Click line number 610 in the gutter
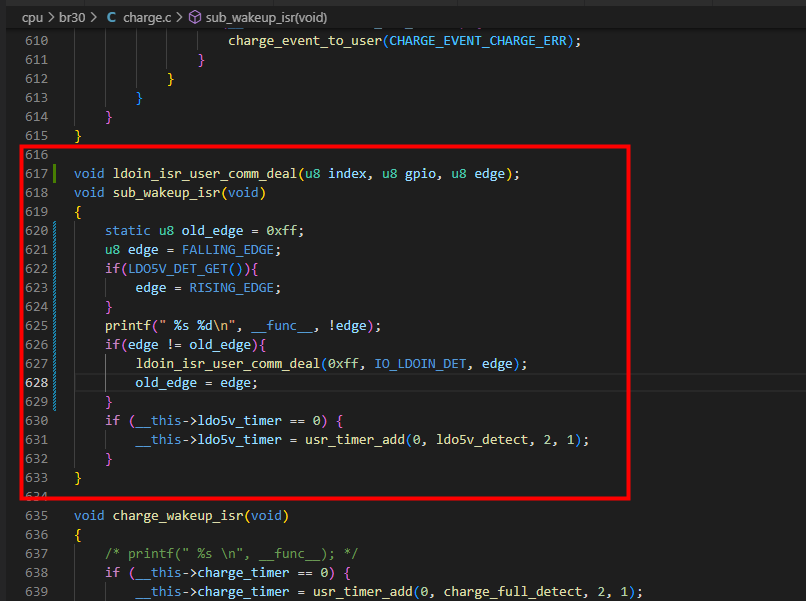 [x=36, y=41]
